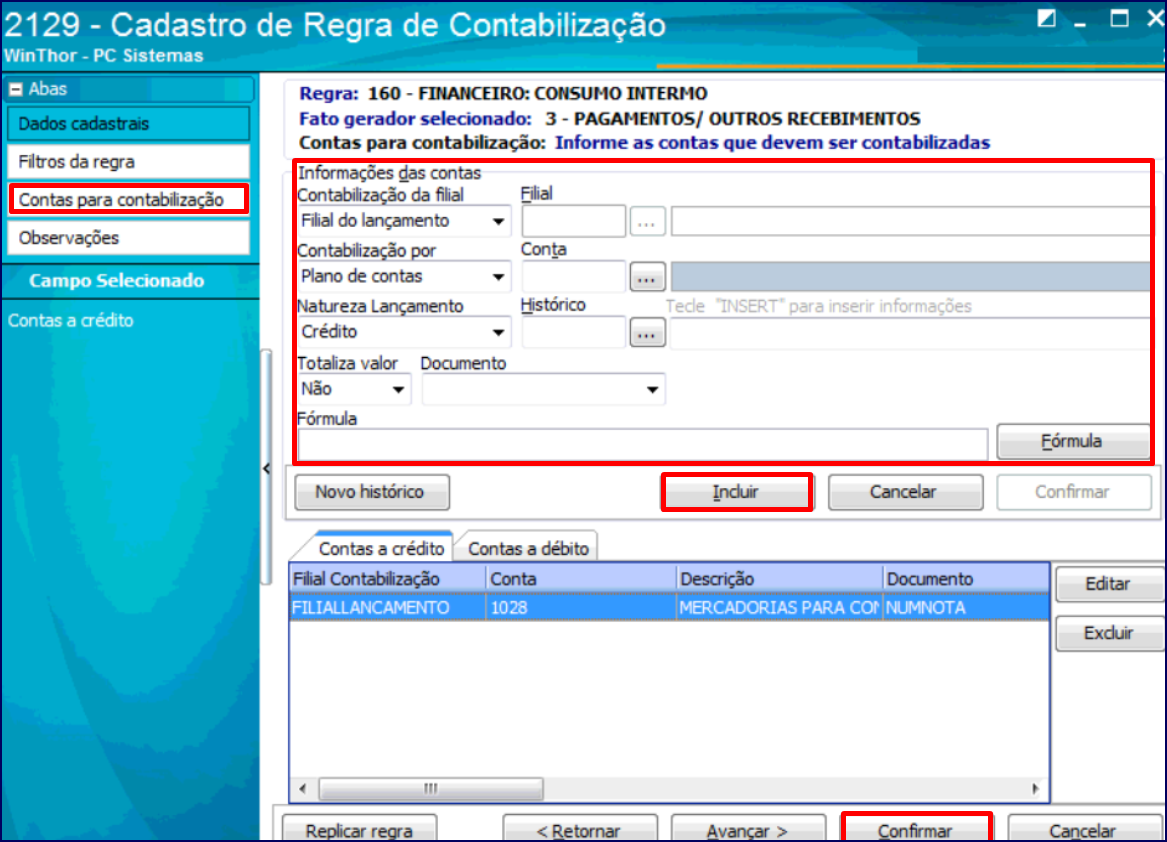This screenshot has width=1167, height=842.
Task: Switch to Contas a débito tab
Action: click(x=528, y=548)
